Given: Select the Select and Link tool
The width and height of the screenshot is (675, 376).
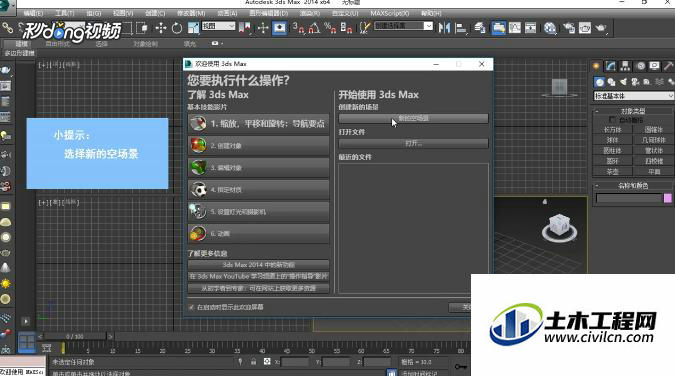Looking at the screenshot, I should [x=7, y=28].
